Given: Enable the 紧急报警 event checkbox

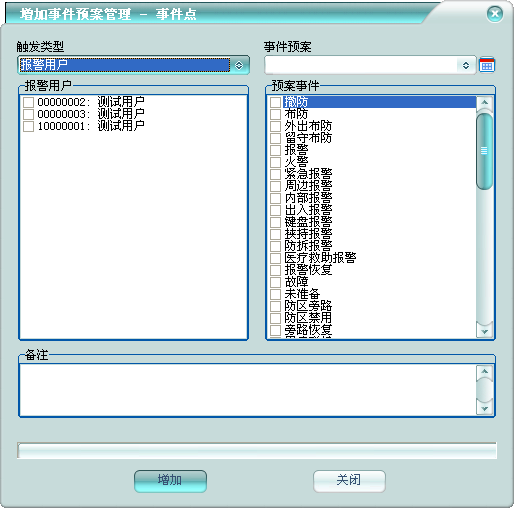Looking at the screenshot, I should pyautogui.click(x=275, y=174).
